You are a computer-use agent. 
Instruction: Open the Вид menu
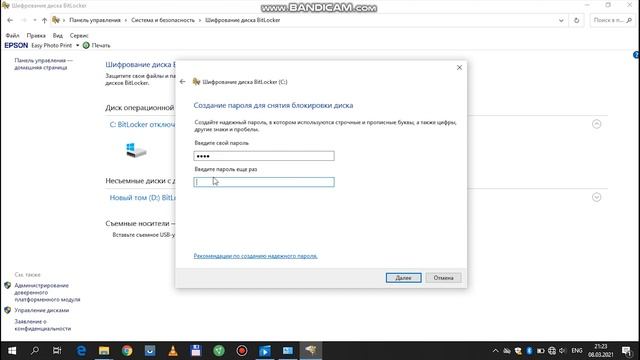(x=58, y=36)
